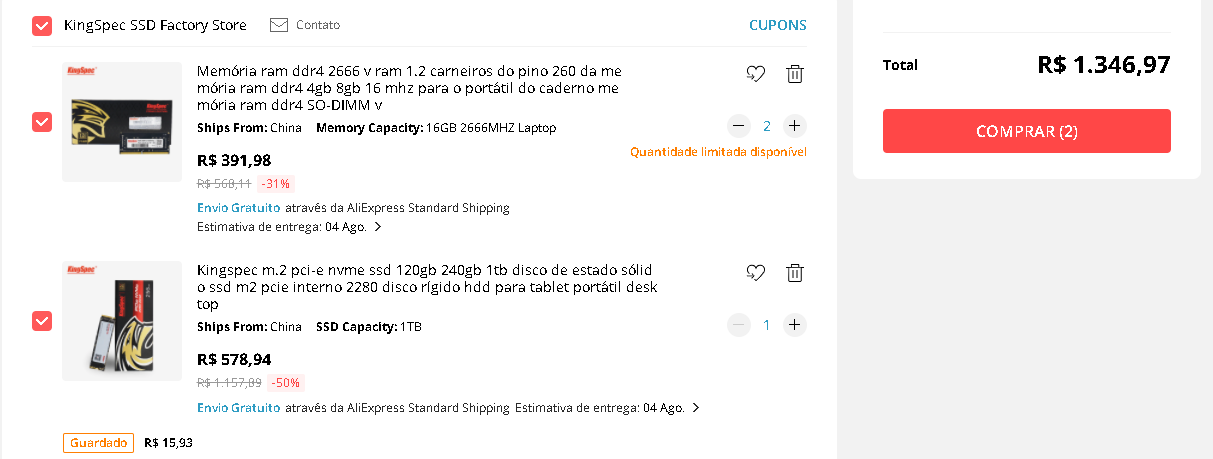Toggle the RAM memory item checkbox

pyautogui.click(x=42, y=122)
